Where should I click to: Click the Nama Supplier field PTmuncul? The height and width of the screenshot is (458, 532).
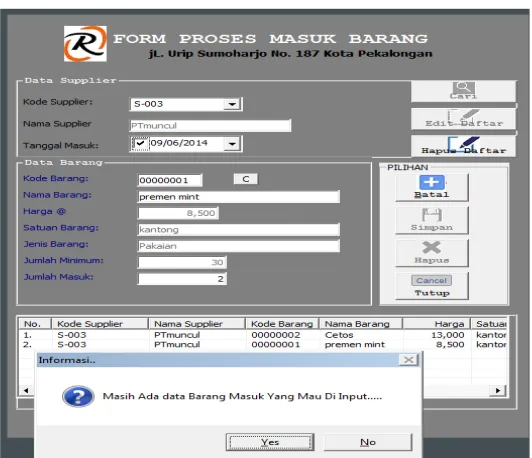(x=210, y=126)
